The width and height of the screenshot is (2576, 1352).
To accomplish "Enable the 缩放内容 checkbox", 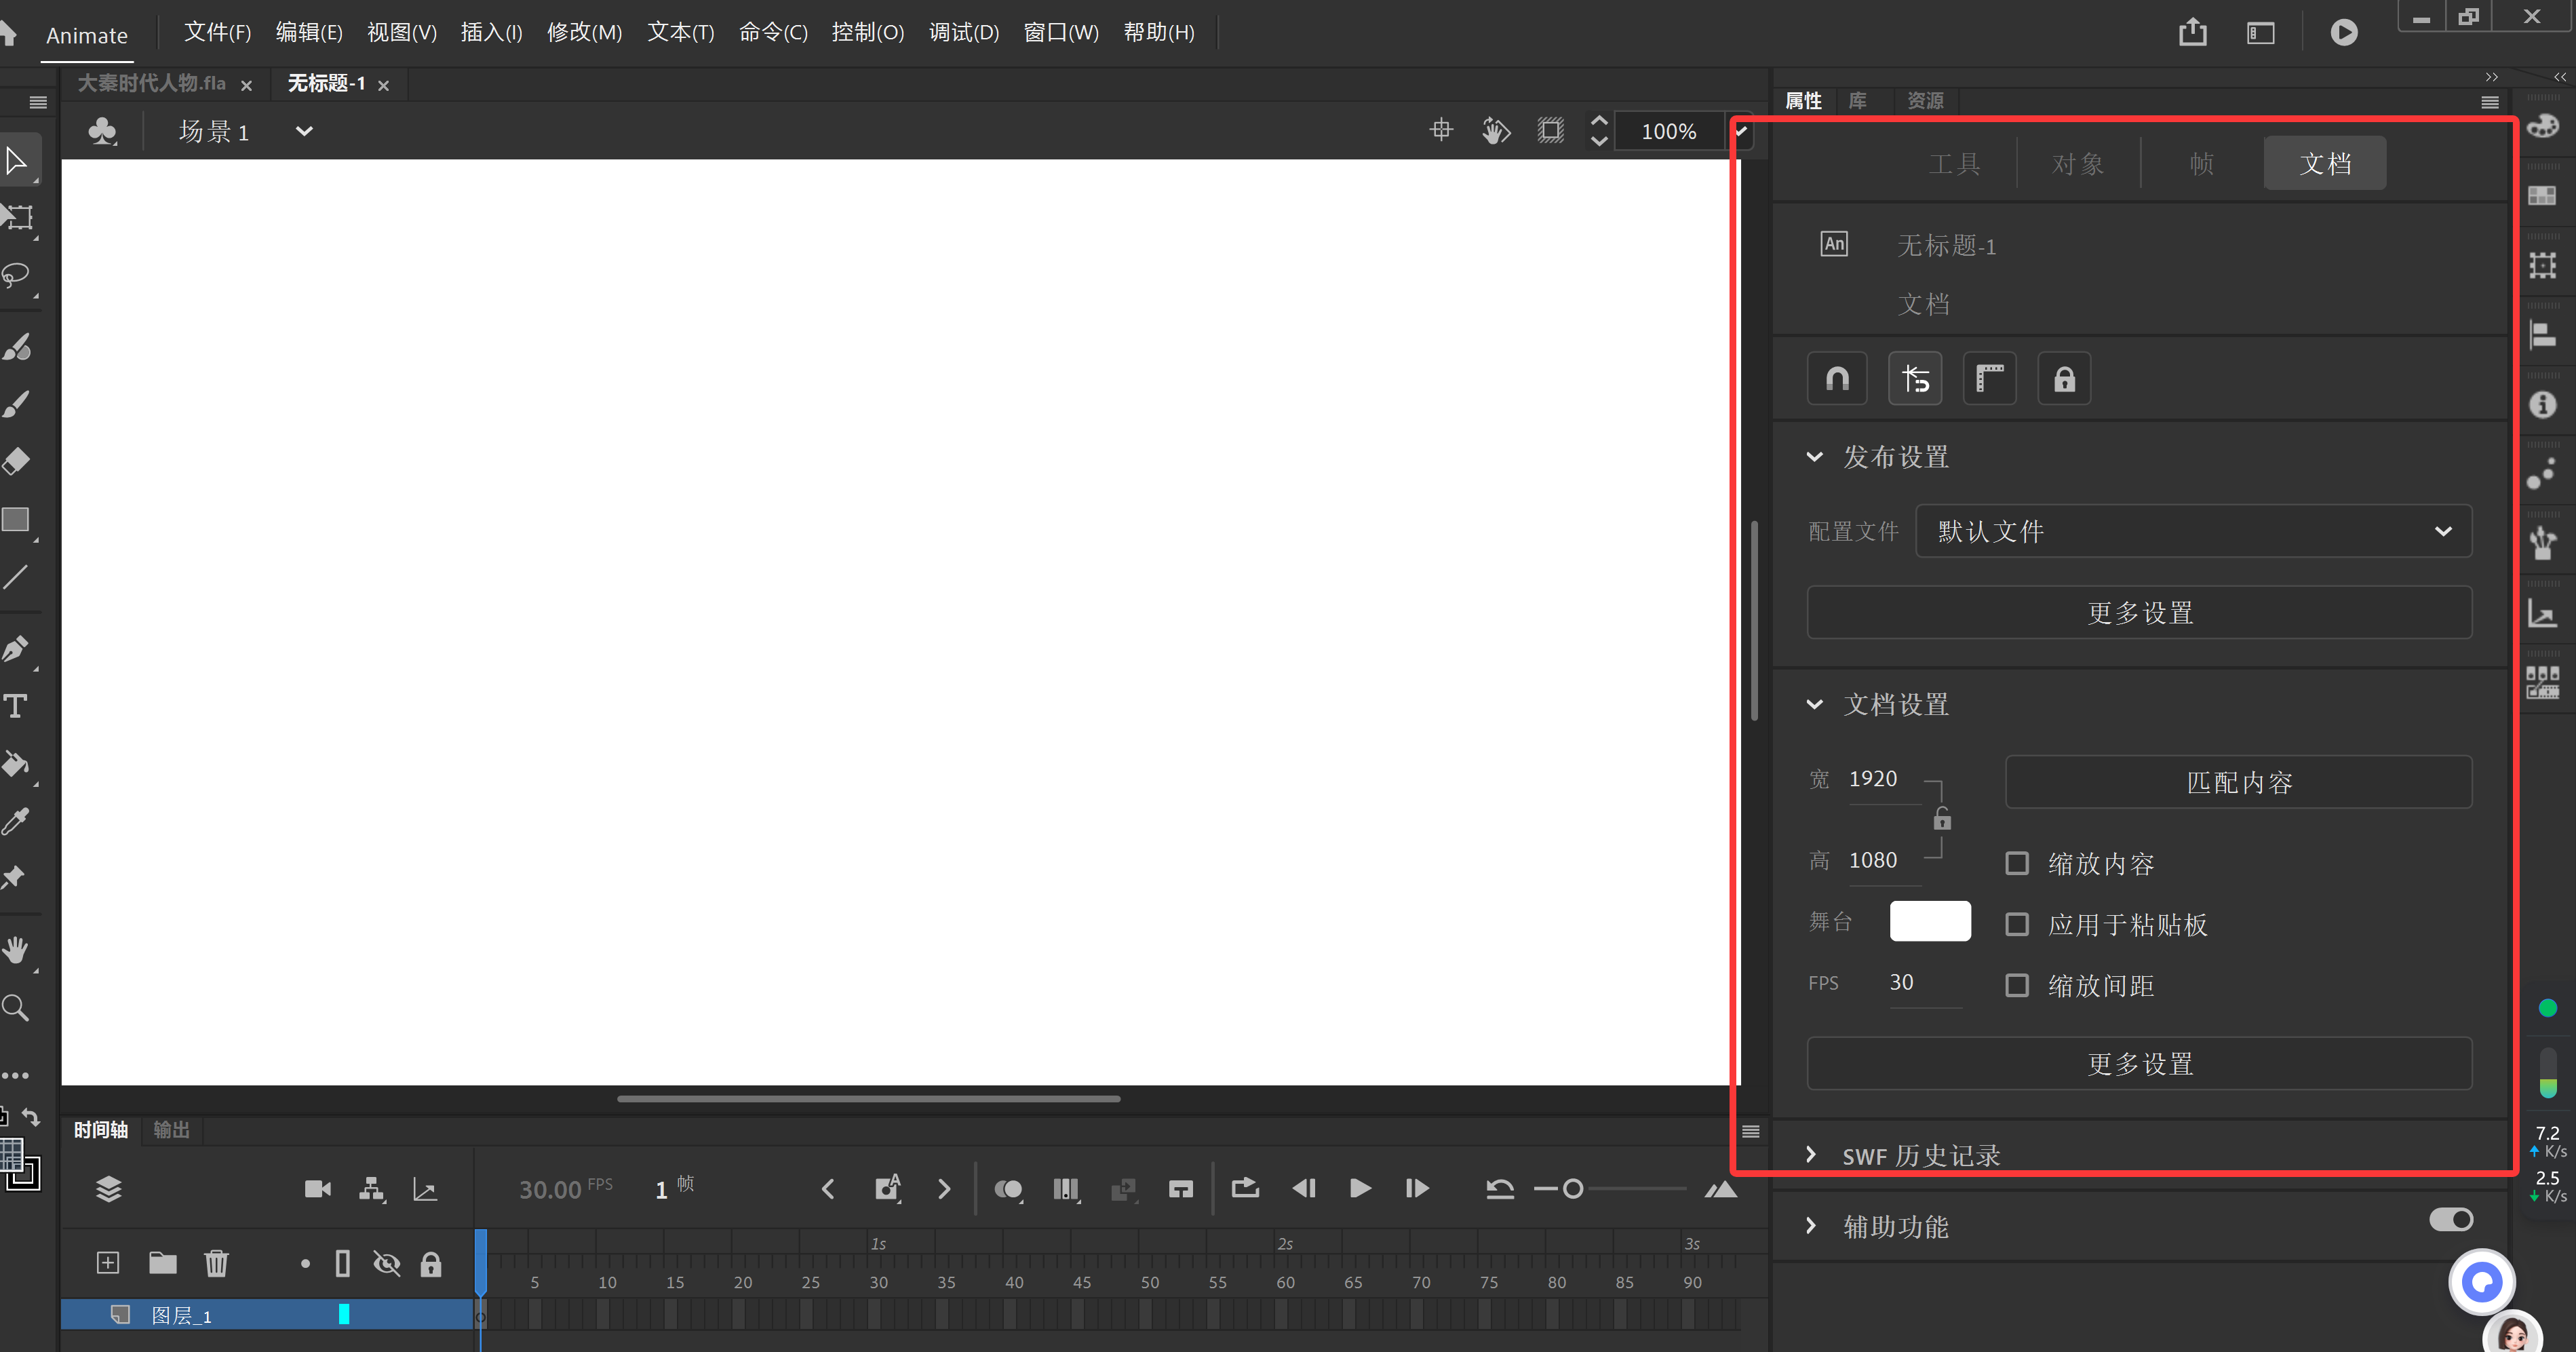I will 2017,863.
